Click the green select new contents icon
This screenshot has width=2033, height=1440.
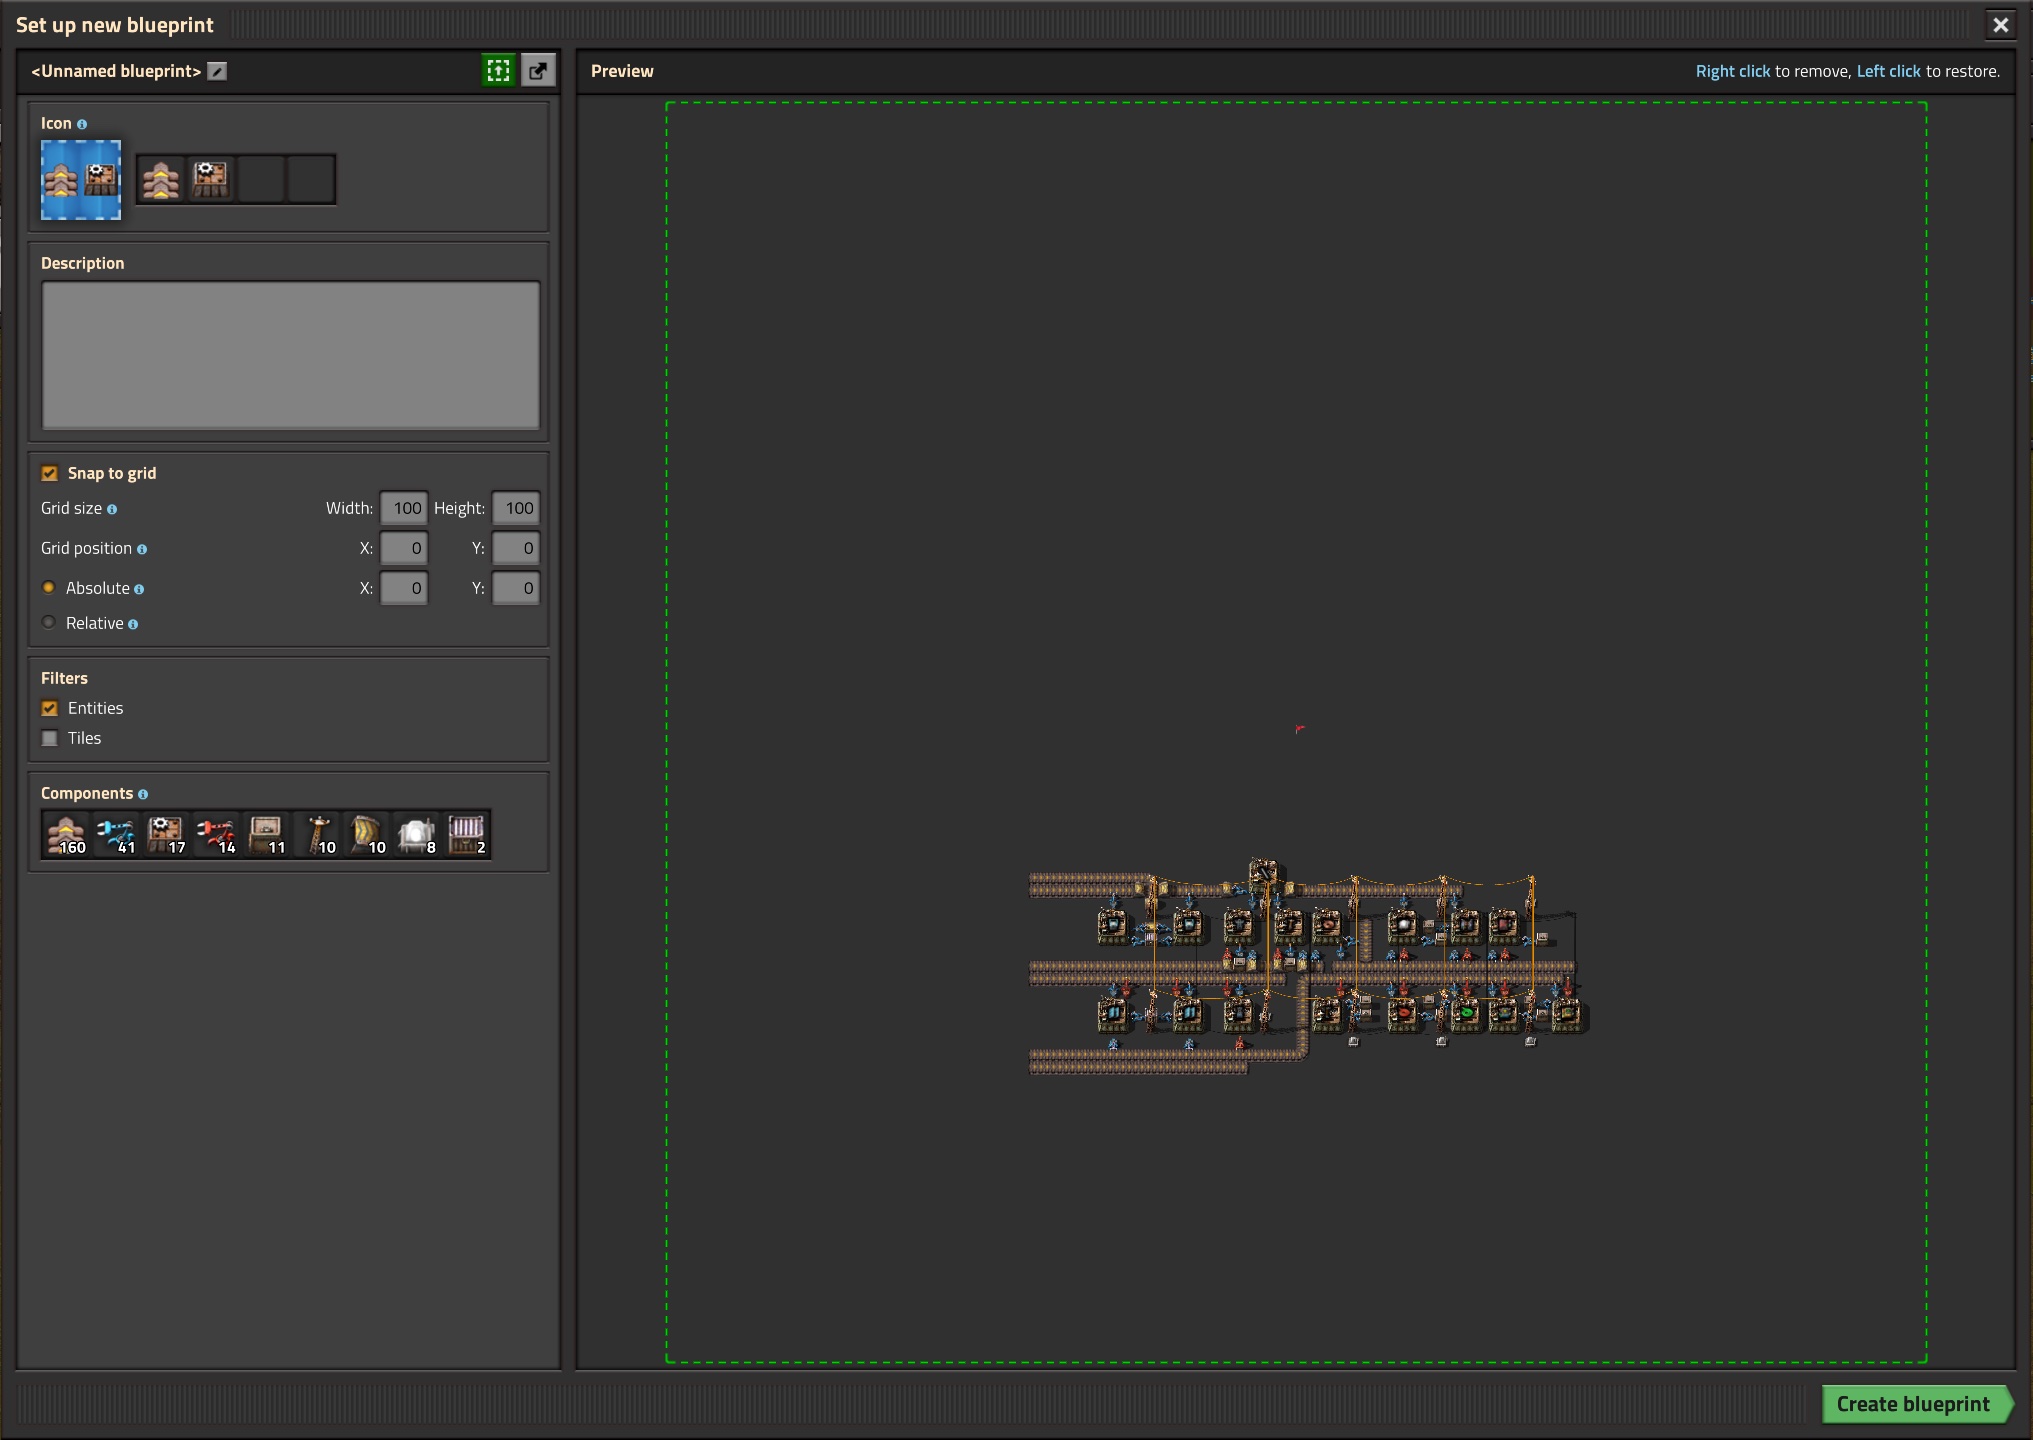[x=498, y=70]
